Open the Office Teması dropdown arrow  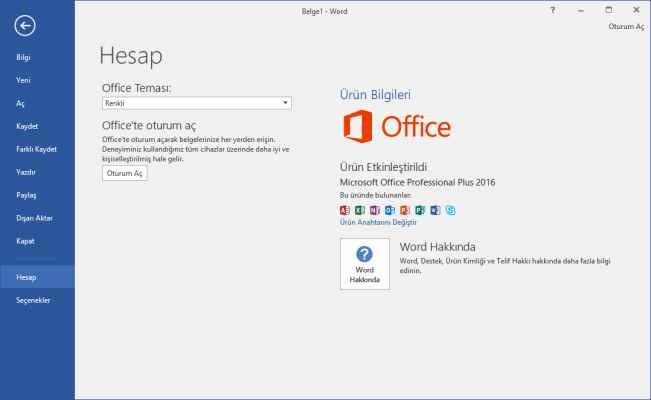point(285,103)
